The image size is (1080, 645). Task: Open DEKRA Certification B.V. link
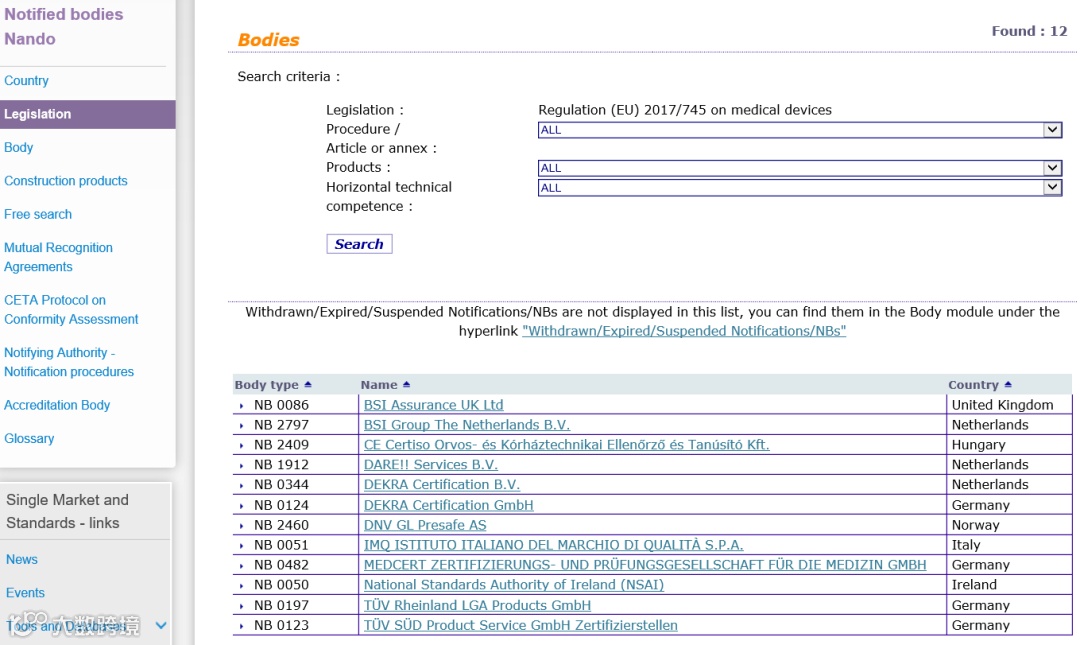442,485
